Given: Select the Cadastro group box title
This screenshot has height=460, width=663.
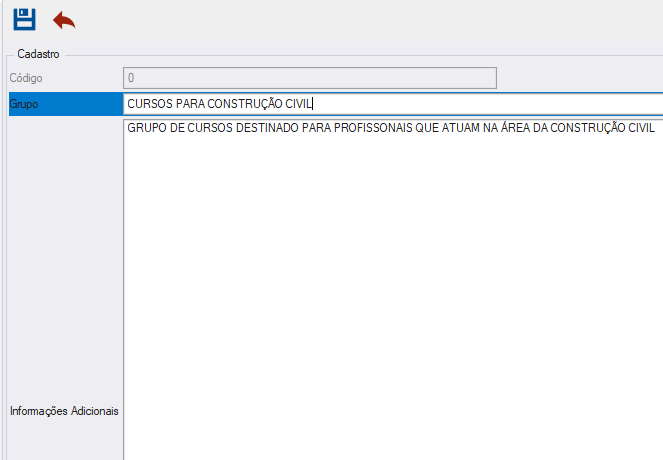Looking at the screenshot, I should tap(38, 54).
